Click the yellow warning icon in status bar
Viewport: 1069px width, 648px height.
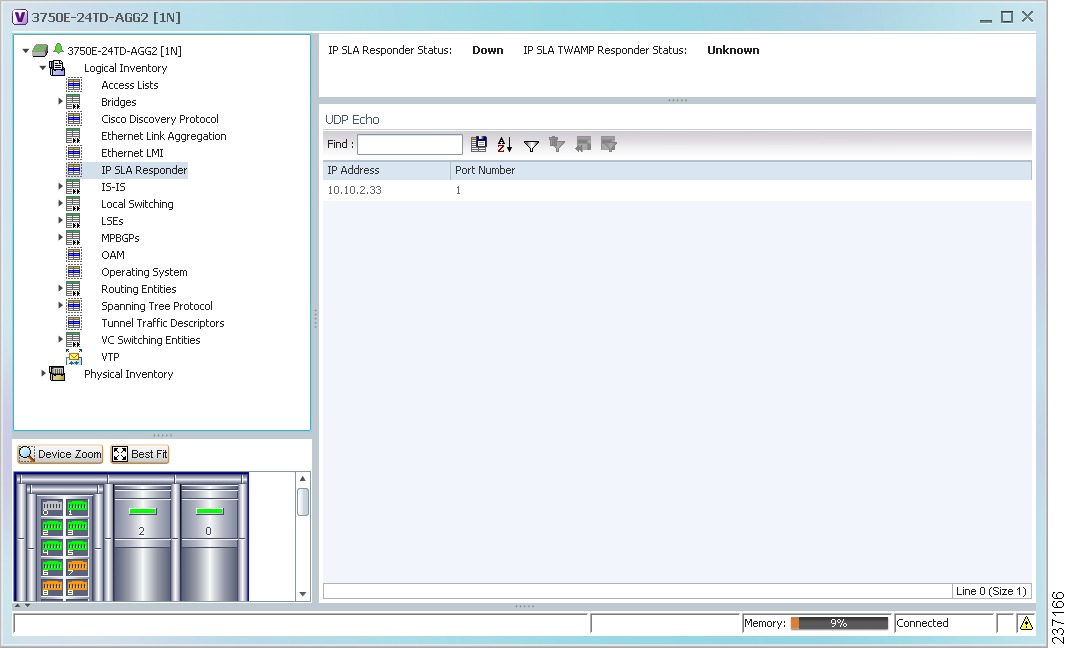[1026, 622]
